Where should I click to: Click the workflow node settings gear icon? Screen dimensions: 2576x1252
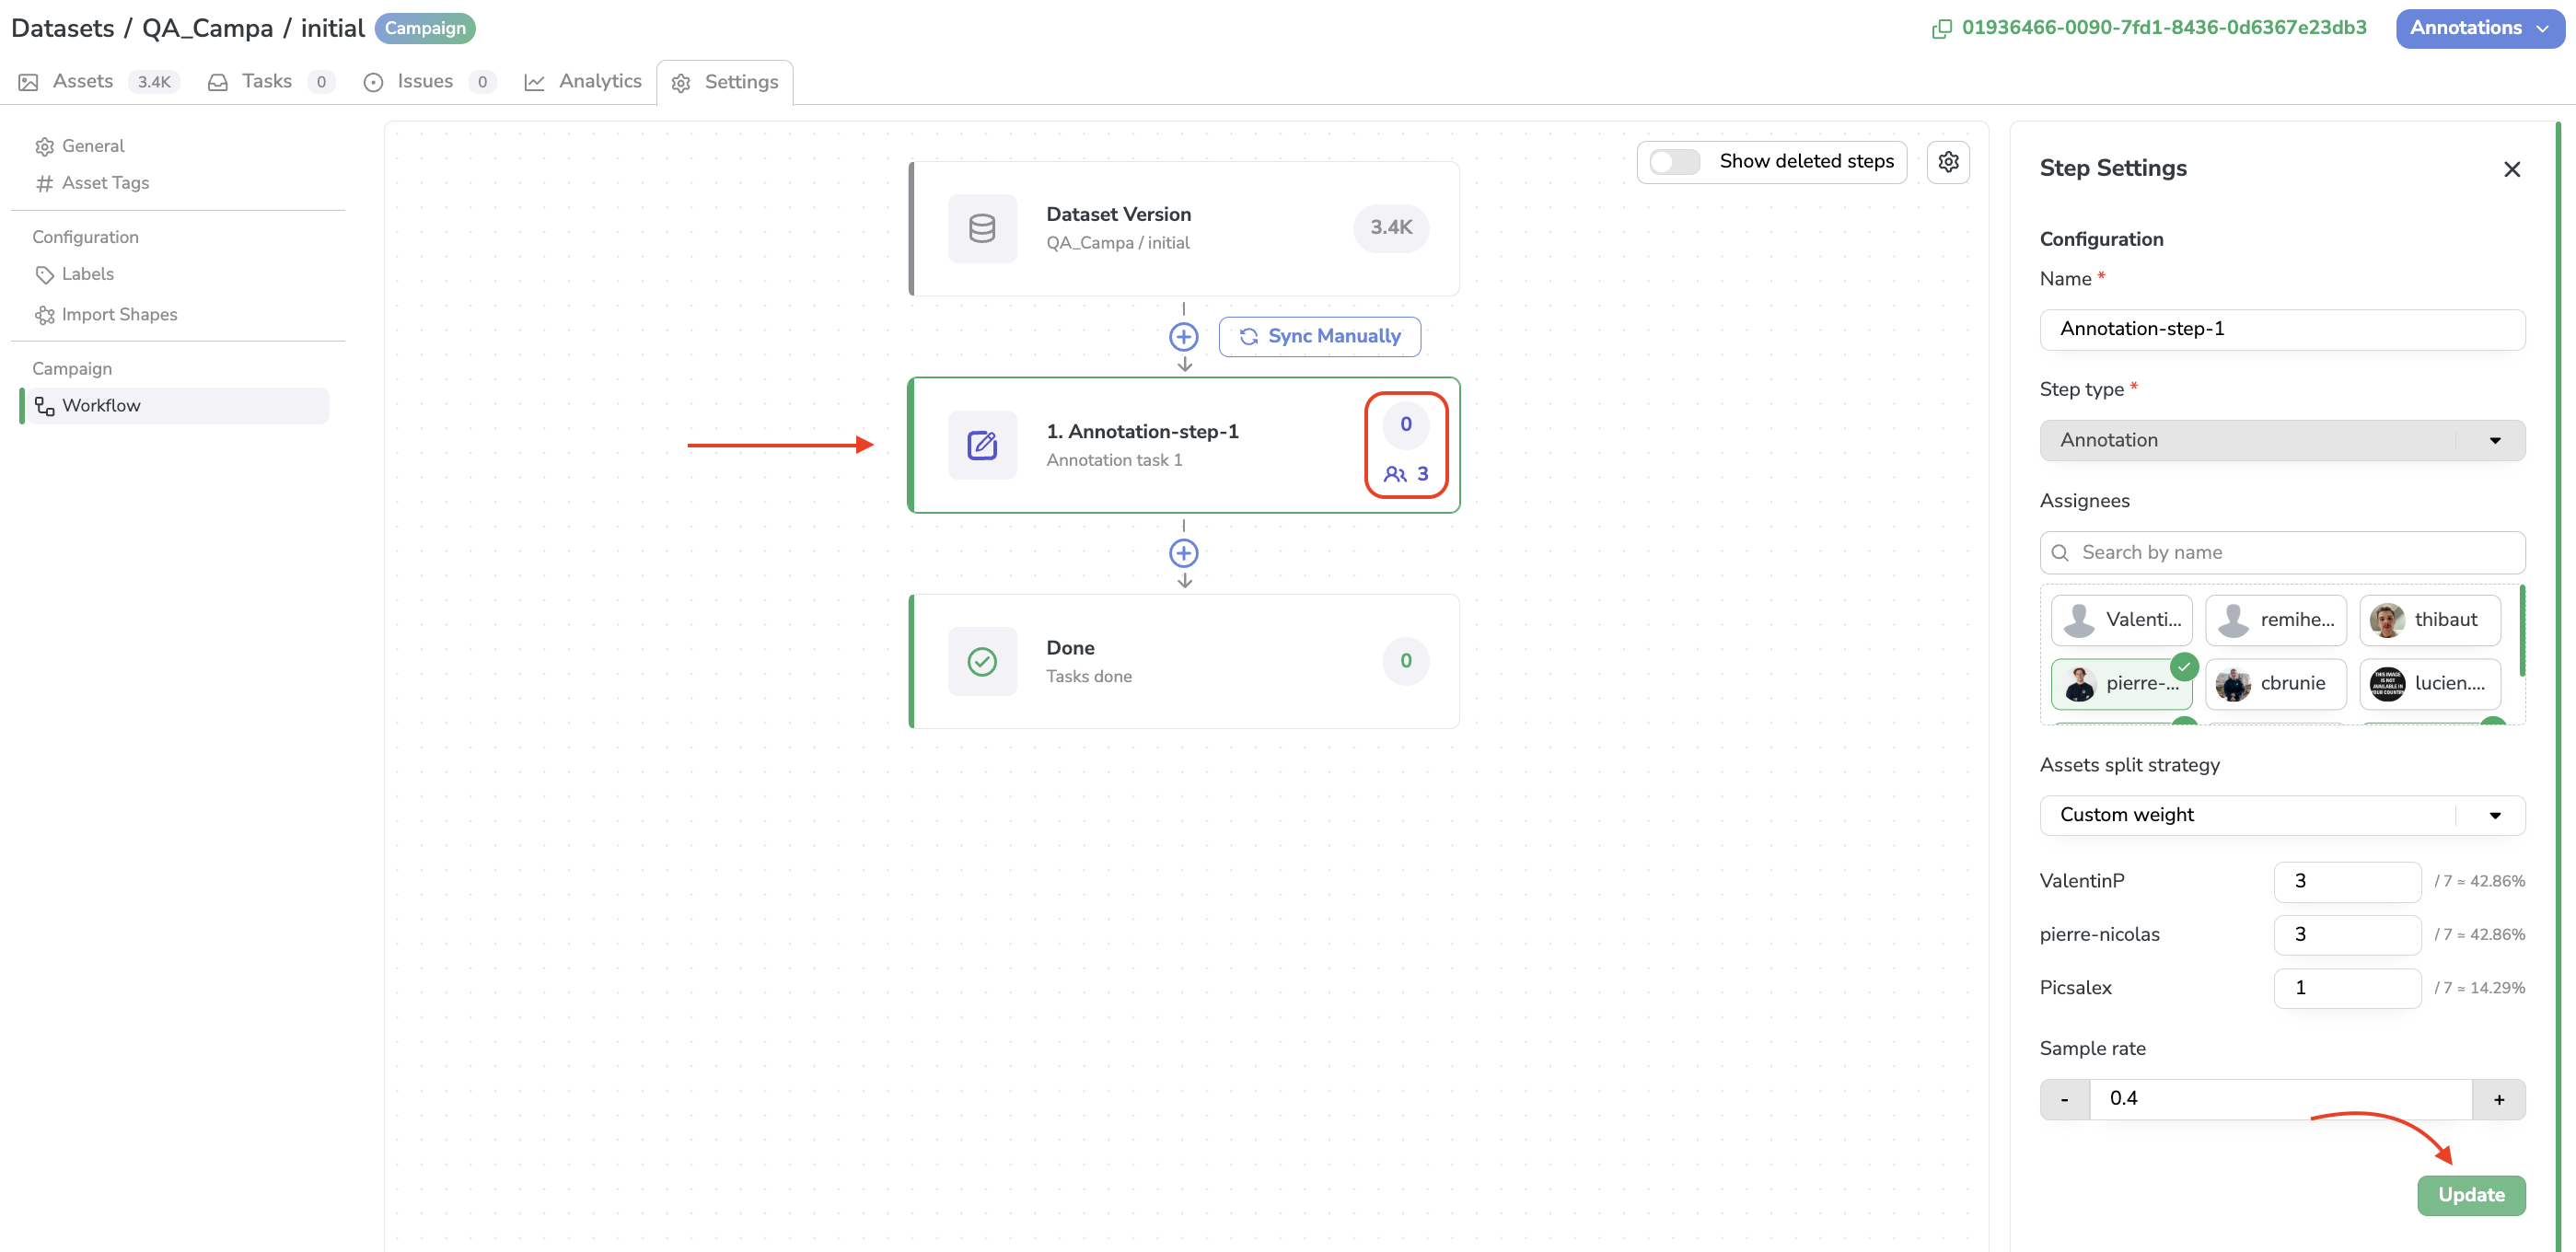pyautogui.click(x=1948, y=161)
